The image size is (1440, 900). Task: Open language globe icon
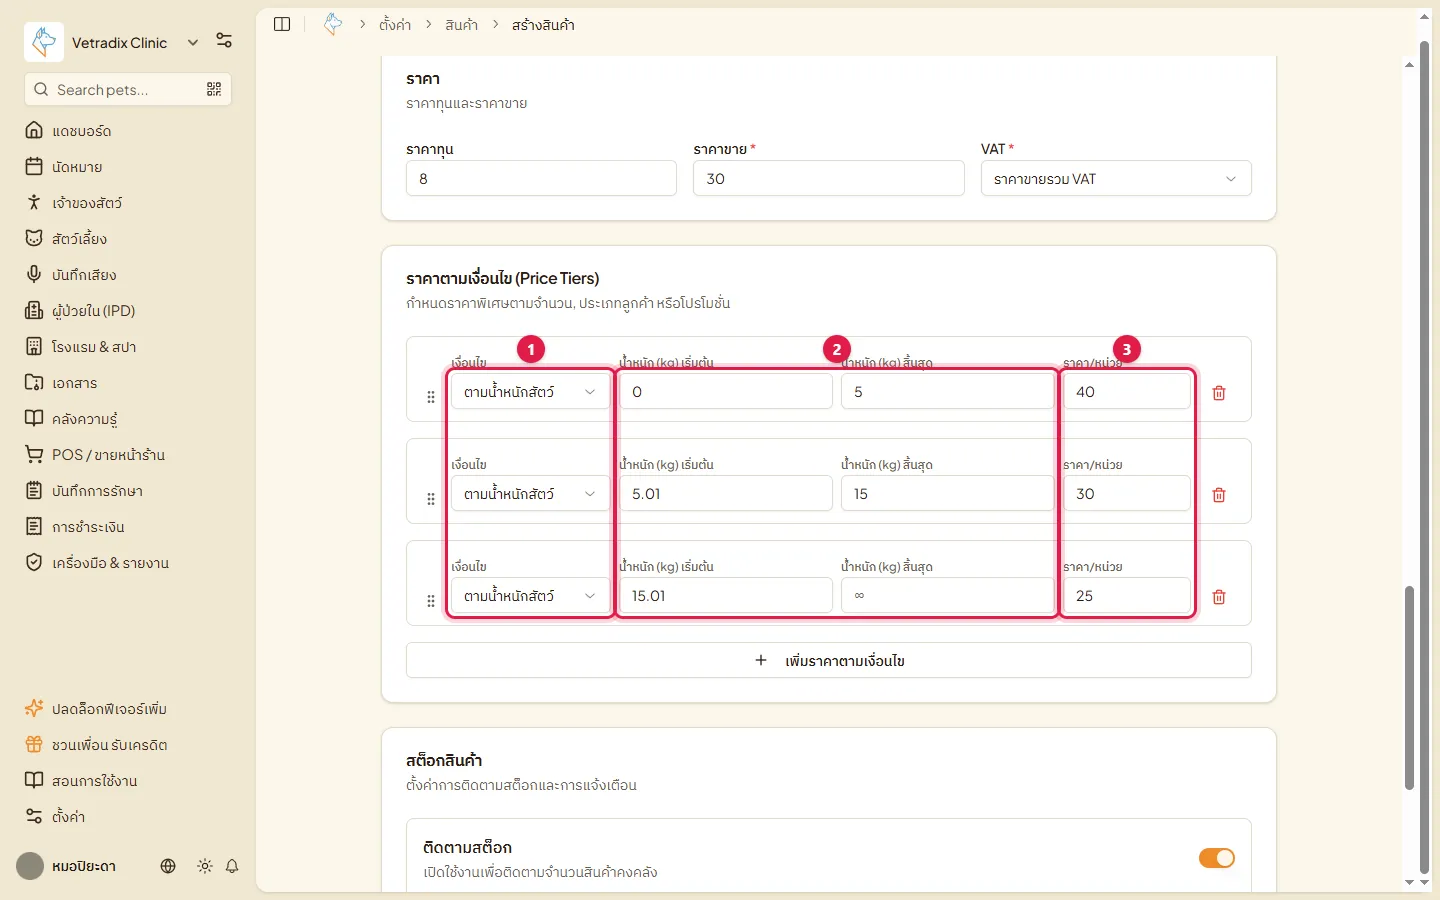pyautogui.click(x=168, y=866)
